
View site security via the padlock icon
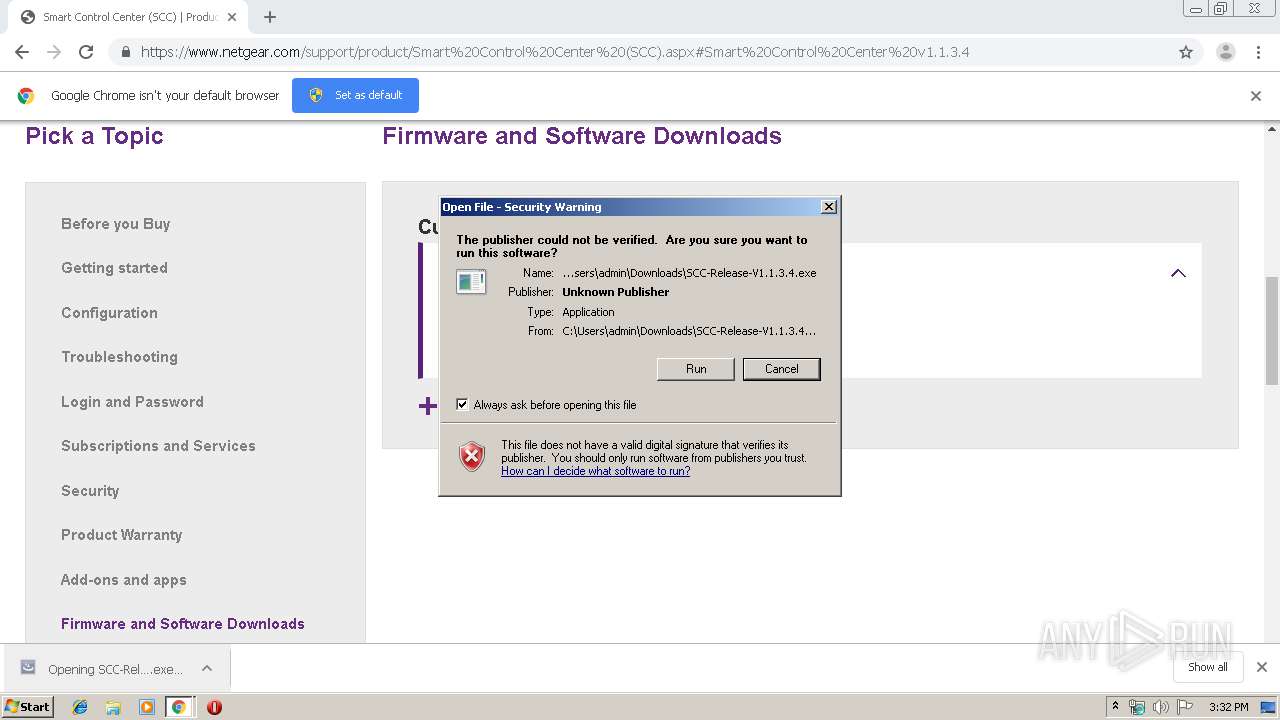[126, 52]
